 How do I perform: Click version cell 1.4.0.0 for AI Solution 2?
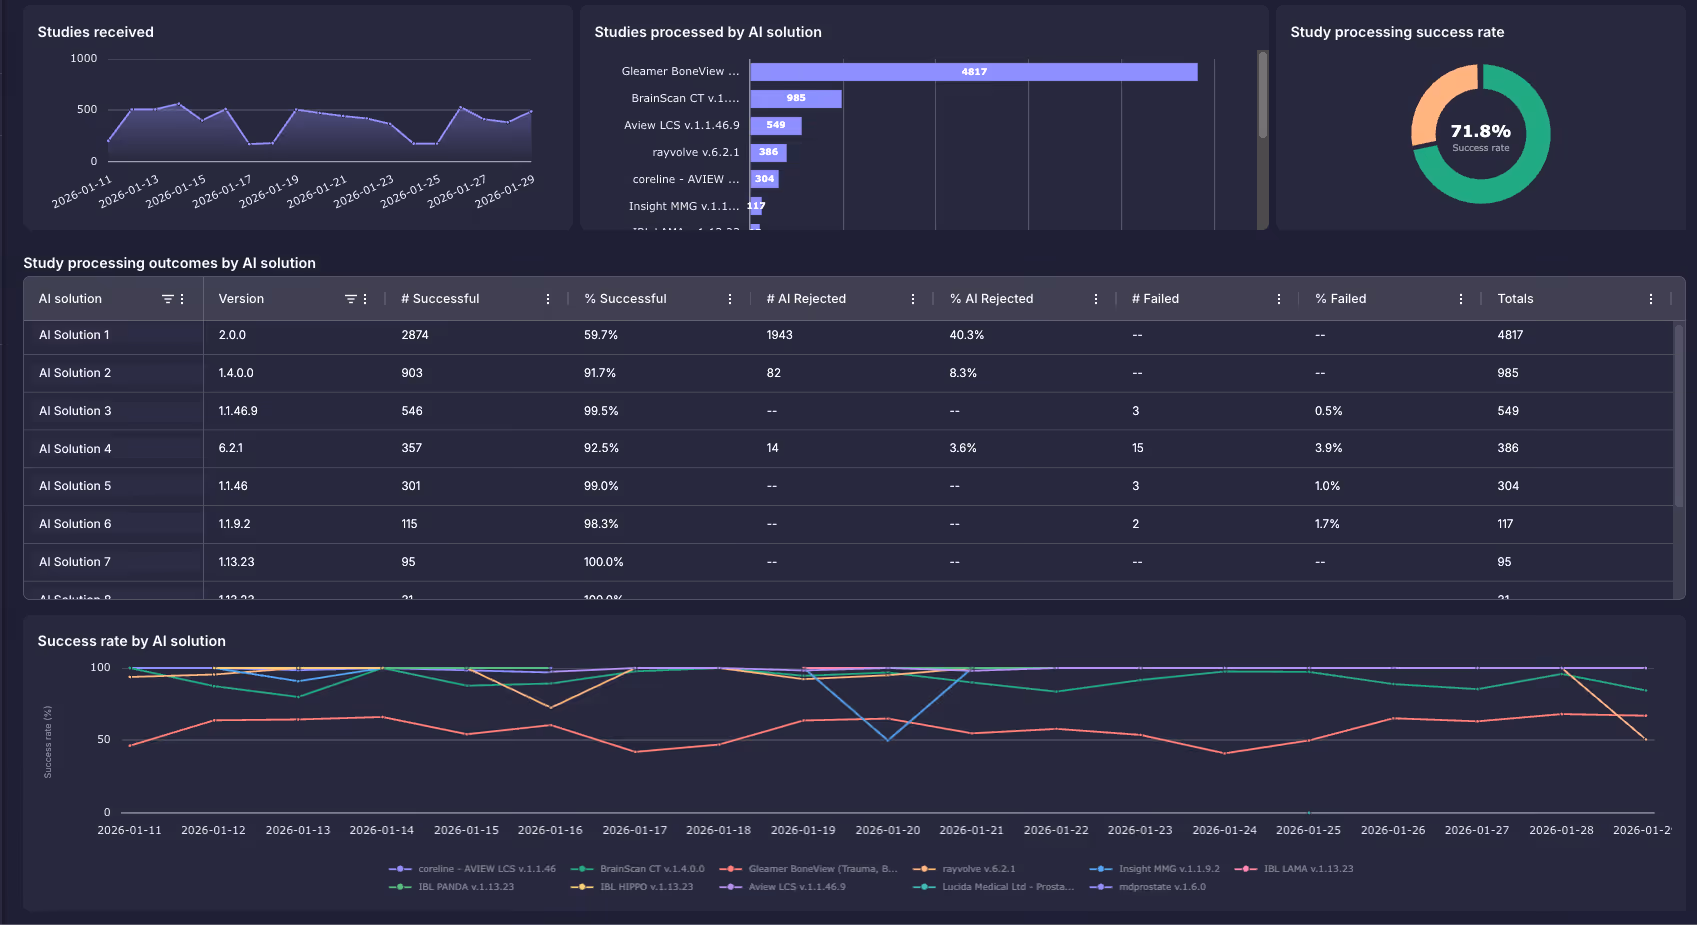tap(236, 373)
